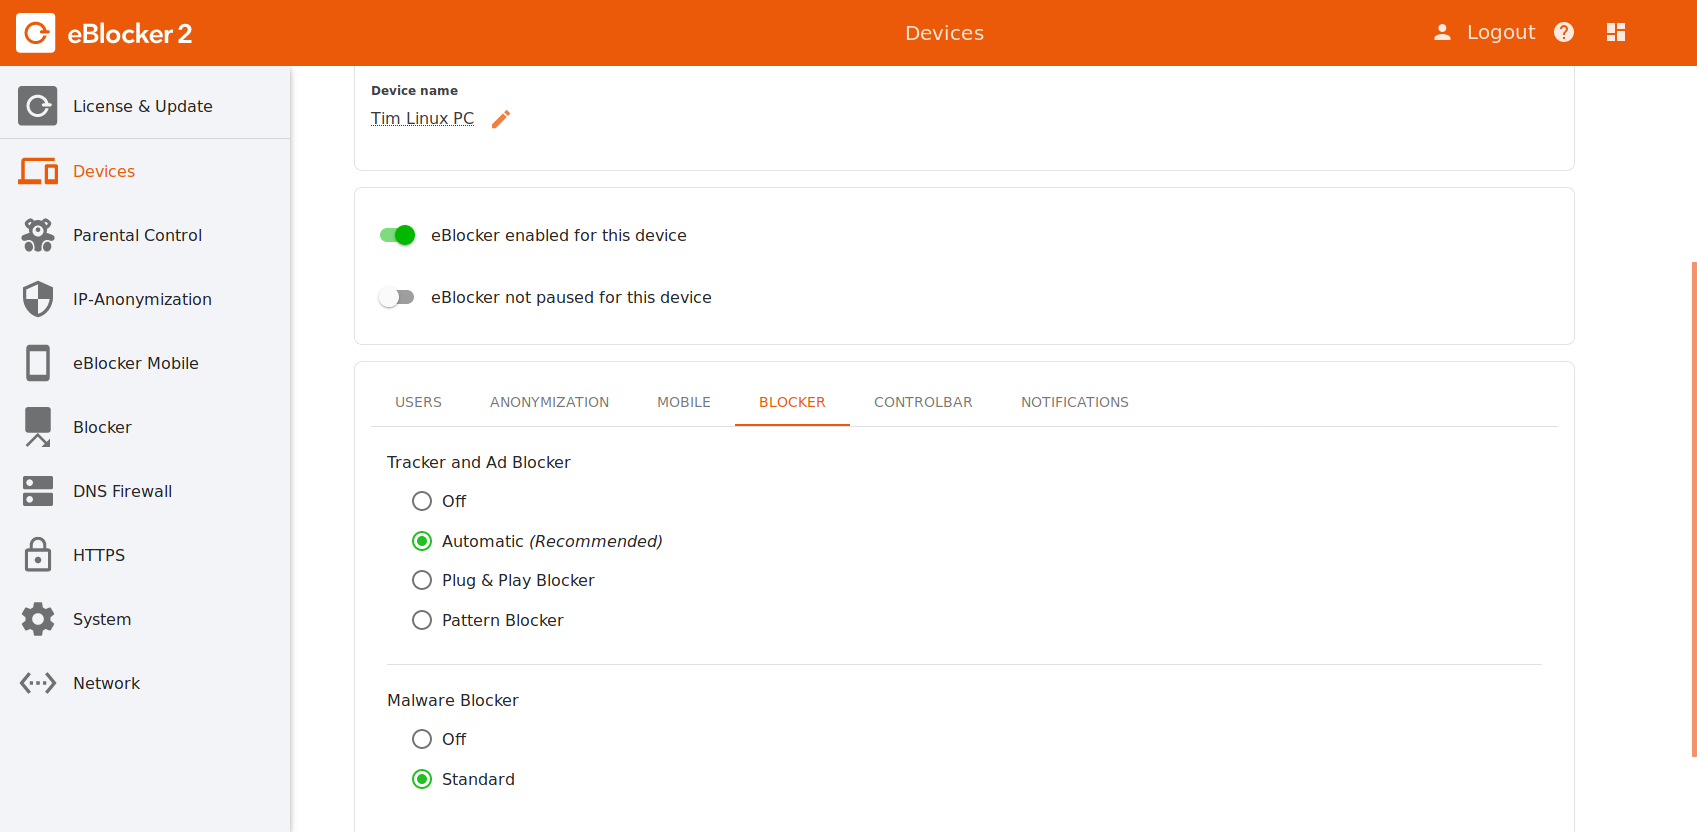
Task: Open the MOBILE tab
Action: tap(684, 402)
